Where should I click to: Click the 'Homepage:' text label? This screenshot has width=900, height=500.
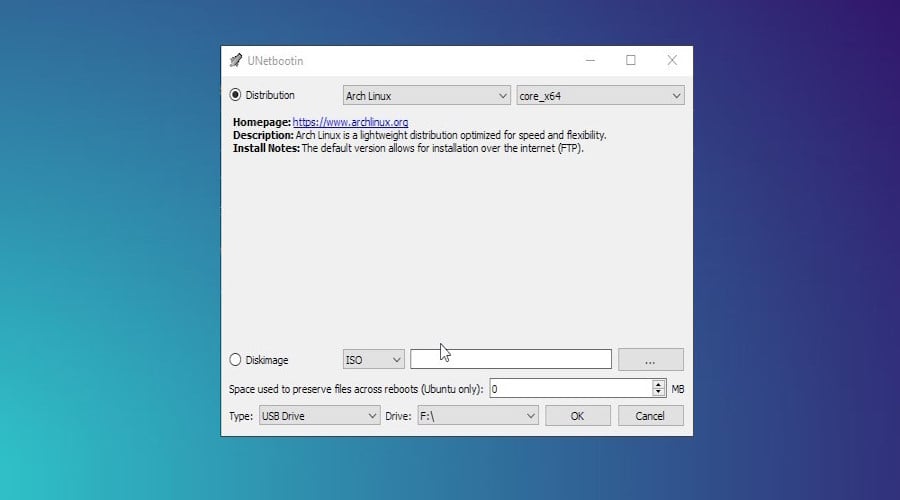(262, 122)
